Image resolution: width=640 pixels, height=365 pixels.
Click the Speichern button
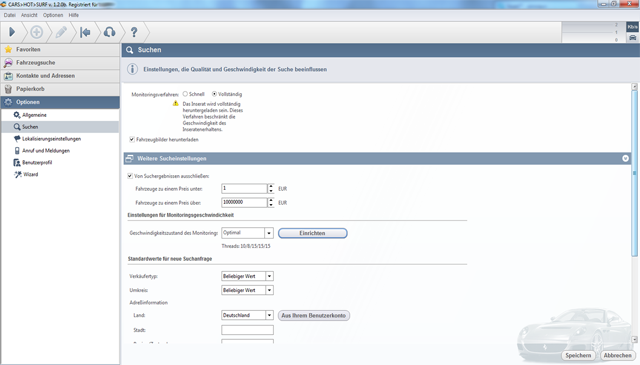[x=578, y=355]
